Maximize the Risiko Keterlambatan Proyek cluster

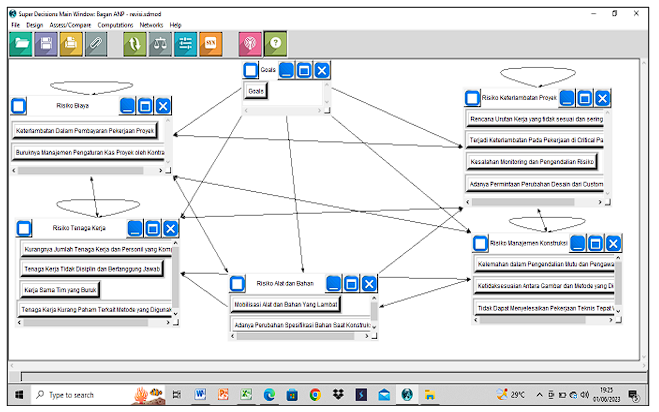(x=585, y=98)
